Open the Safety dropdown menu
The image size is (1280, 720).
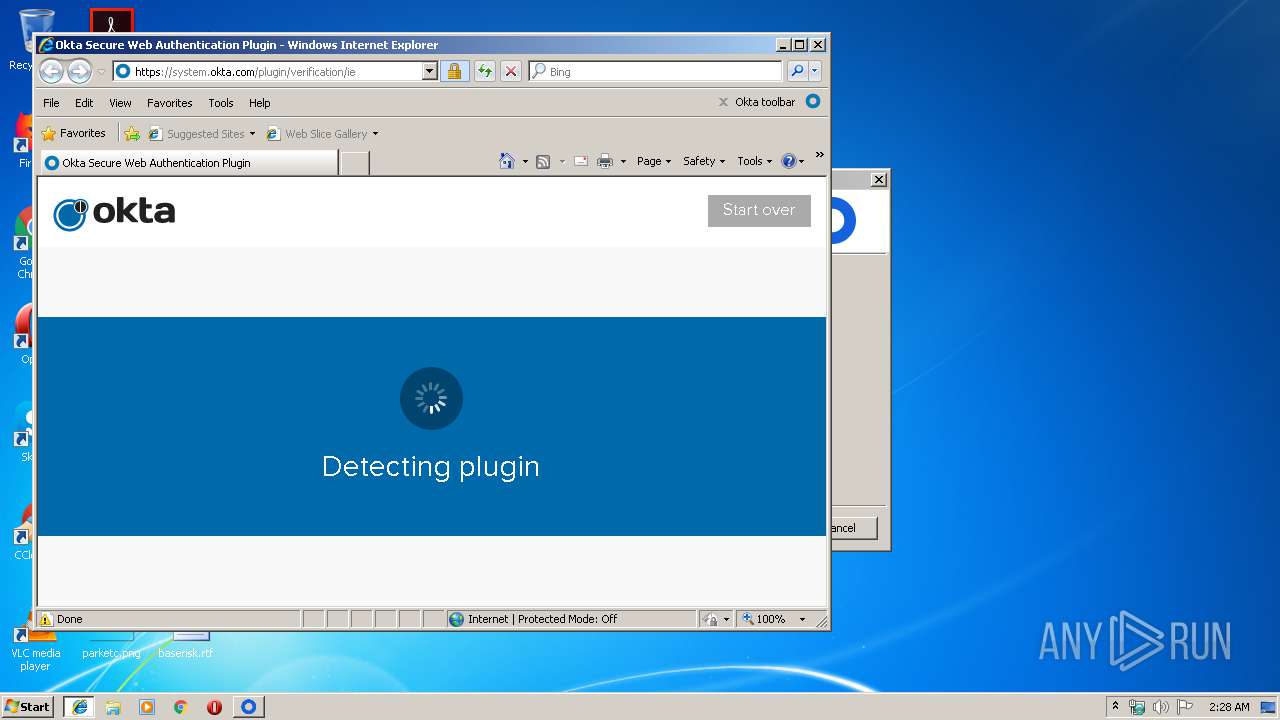[x=704, y=161]
